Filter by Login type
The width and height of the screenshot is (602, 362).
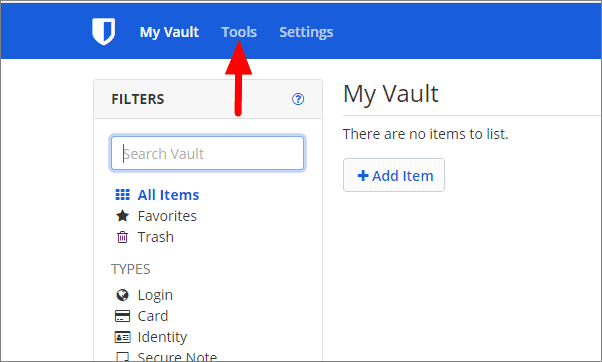click(x=155, y=295)
